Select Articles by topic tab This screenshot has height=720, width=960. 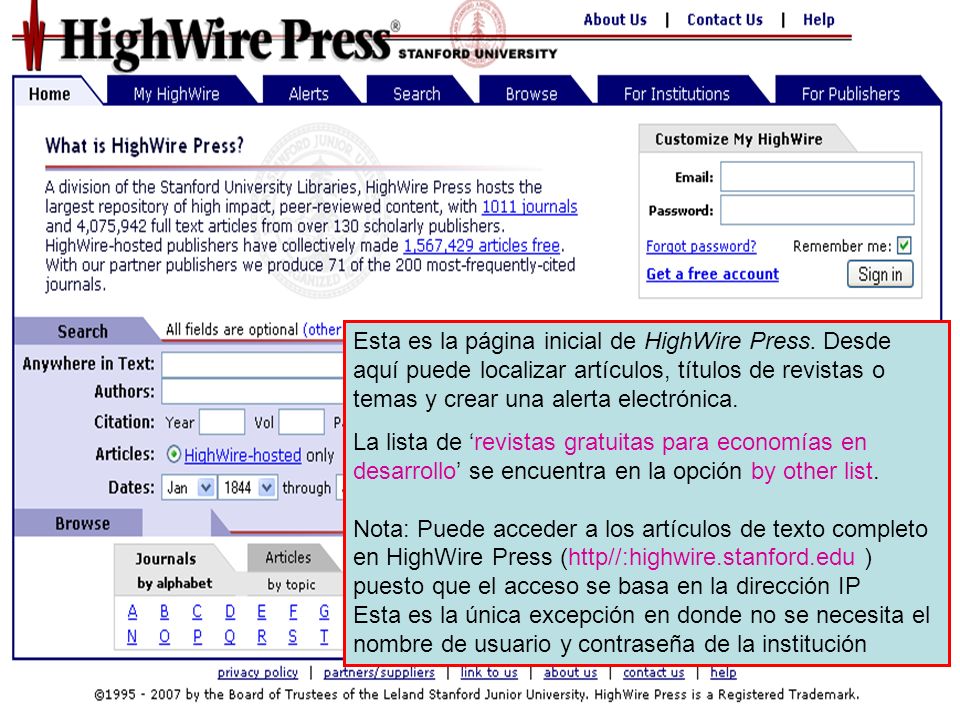[291, 571]
